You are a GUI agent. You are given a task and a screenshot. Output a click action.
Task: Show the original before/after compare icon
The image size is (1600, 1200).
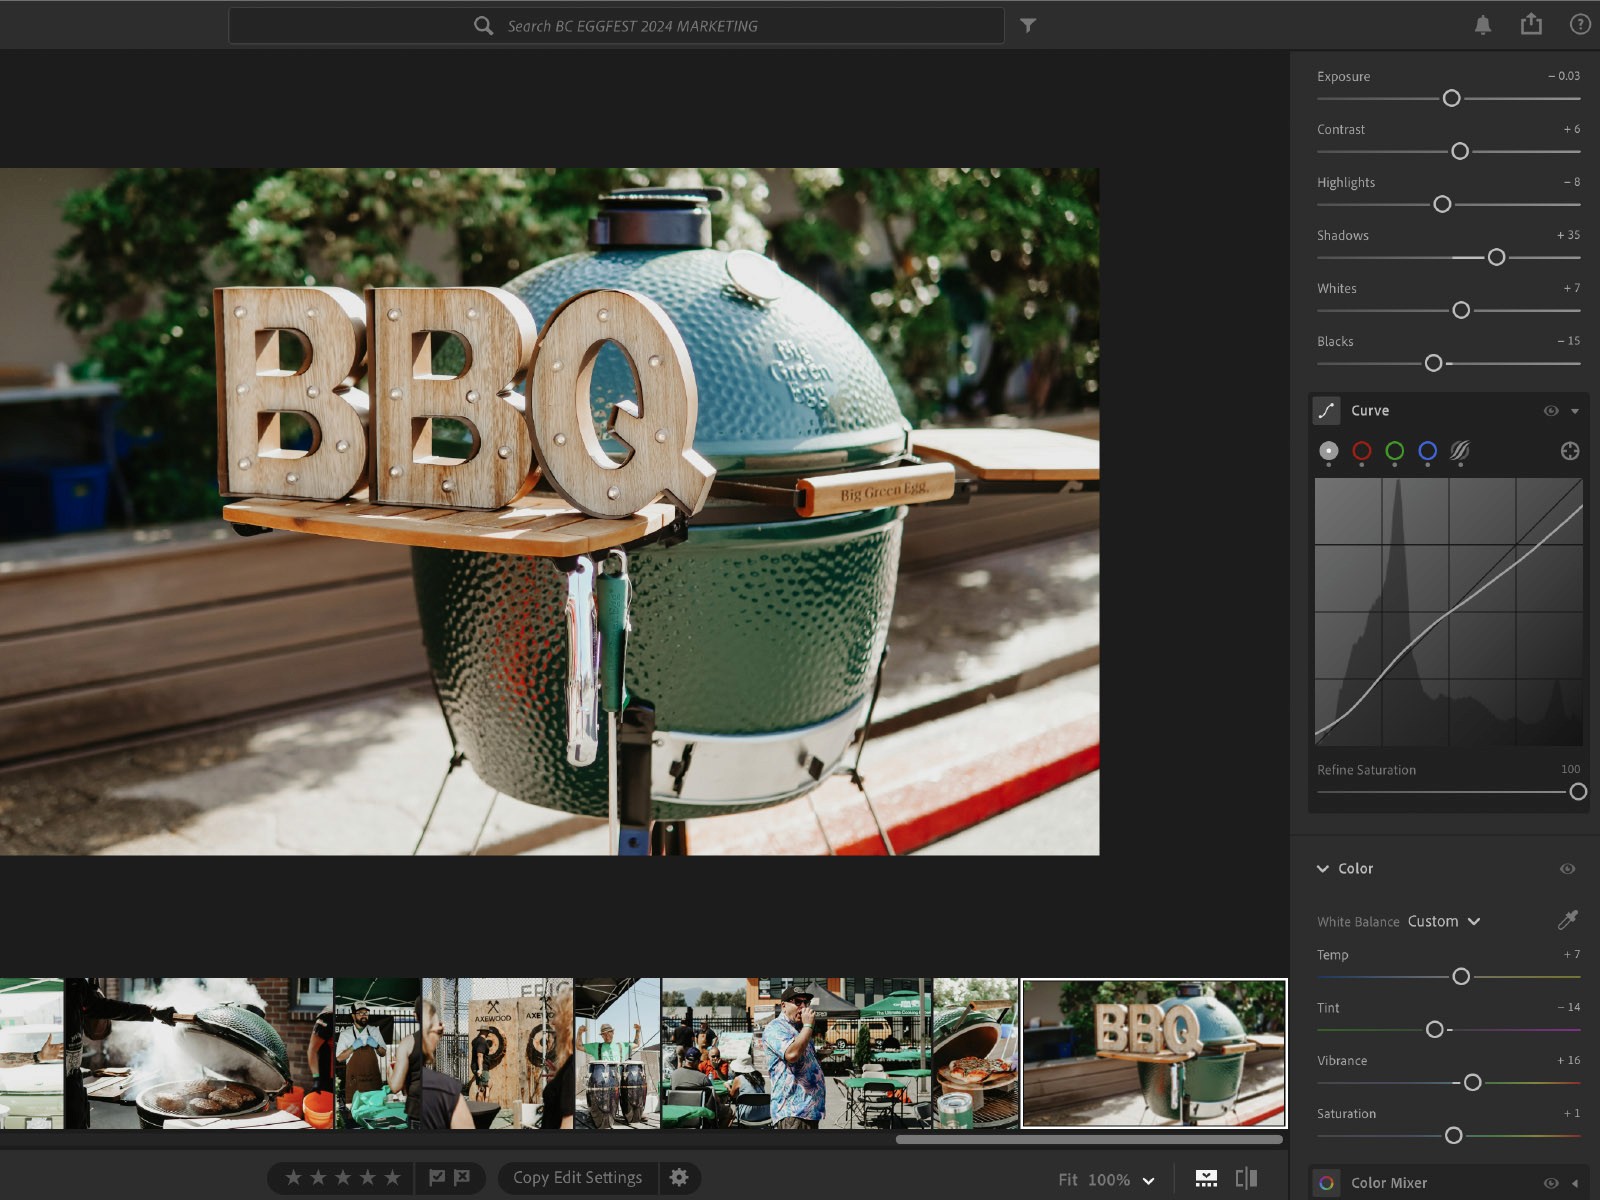click(x=1246, y=1178)
